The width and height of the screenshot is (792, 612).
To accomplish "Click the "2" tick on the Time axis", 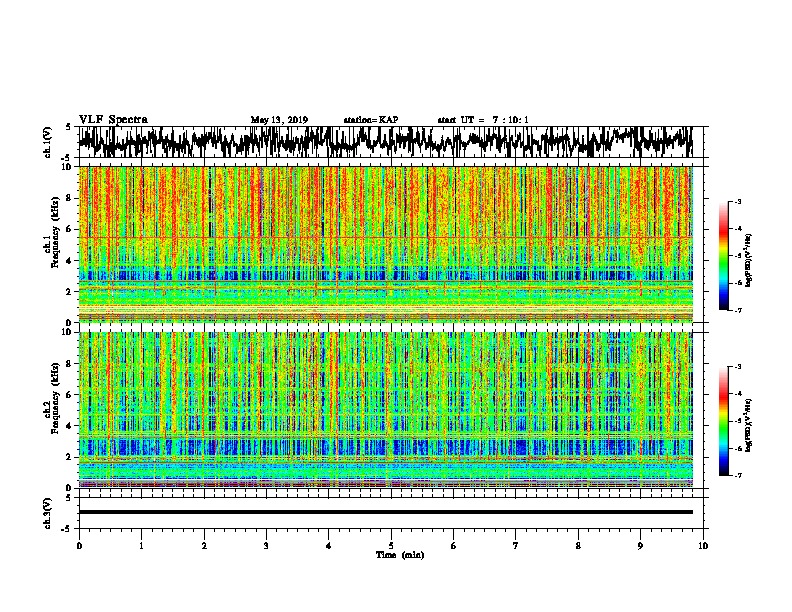I will pyautogui.click(x=204, y=546).
